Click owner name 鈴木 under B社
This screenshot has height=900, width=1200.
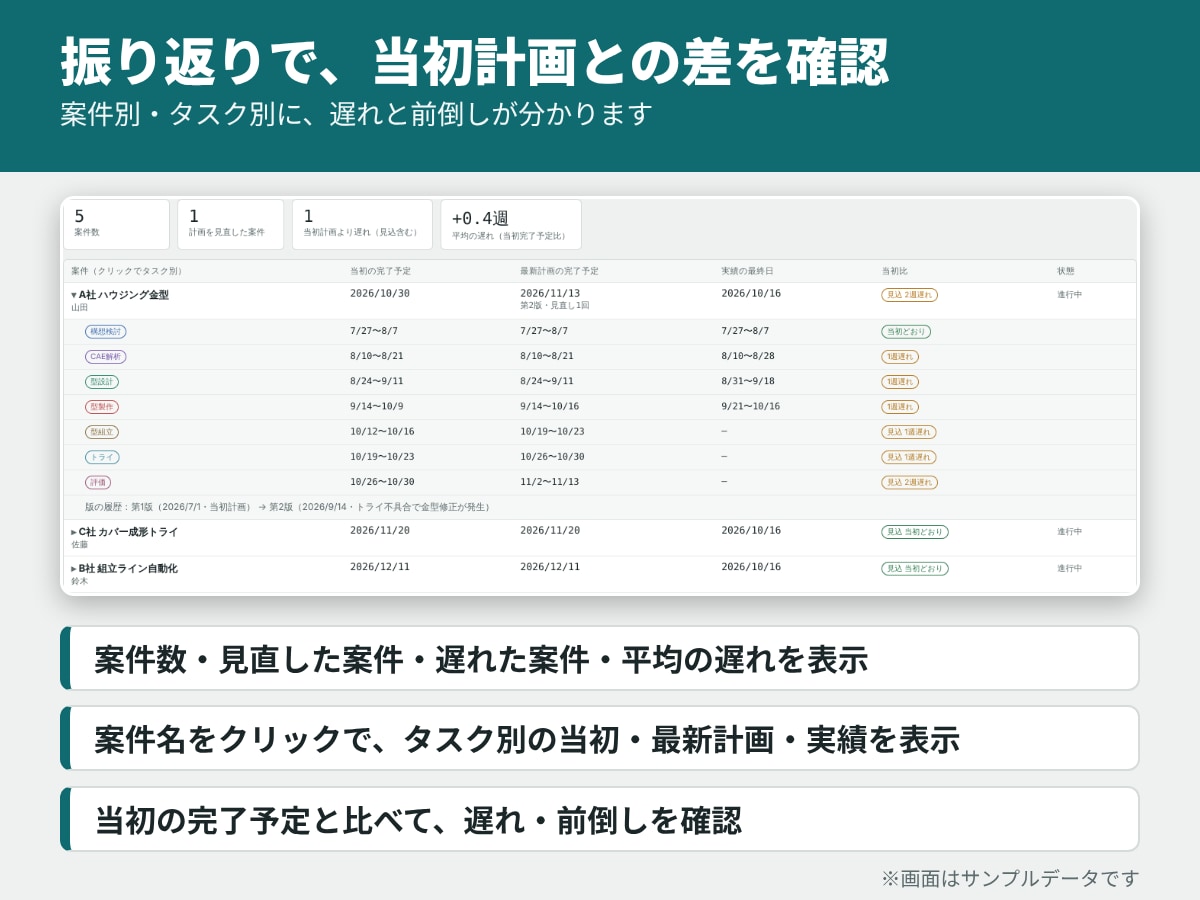click(79, 581)
